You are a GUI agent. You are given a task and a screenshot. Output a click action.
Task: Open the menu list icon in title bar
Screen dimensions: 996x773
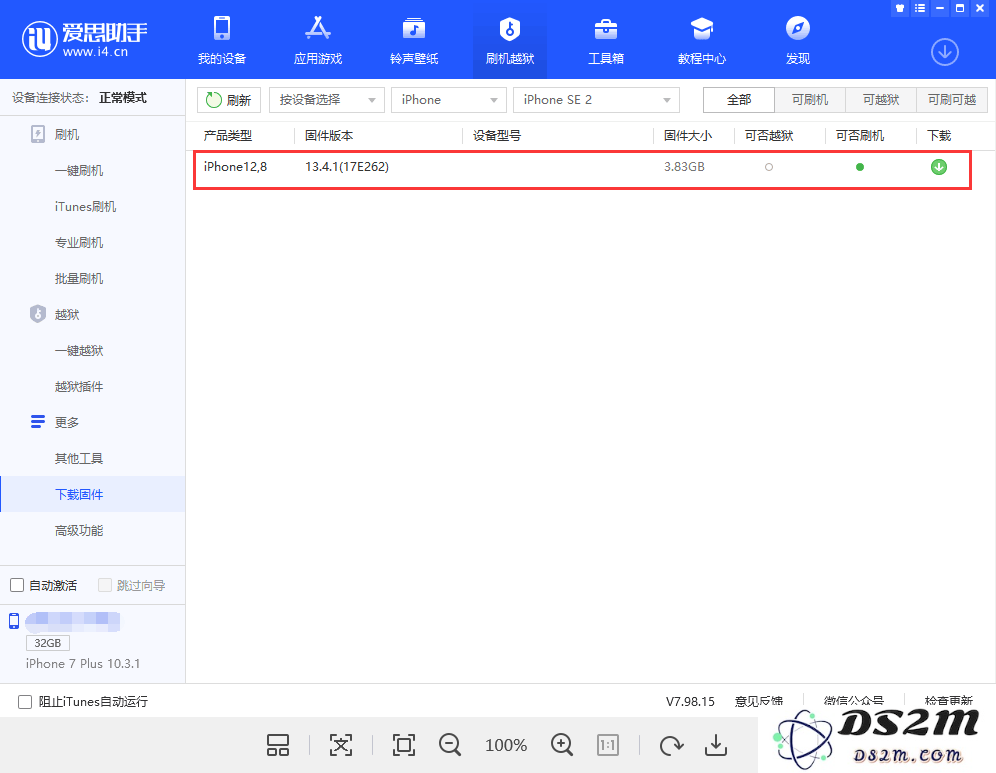click(x=919, y=8)
